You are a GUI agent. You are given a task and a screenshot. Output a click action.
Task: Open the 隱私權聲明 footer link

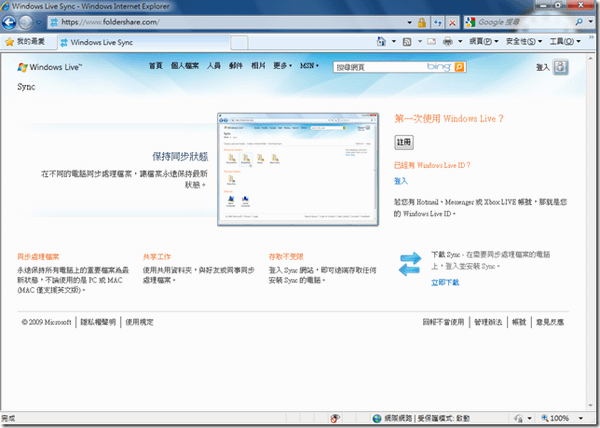coord(98,322)
